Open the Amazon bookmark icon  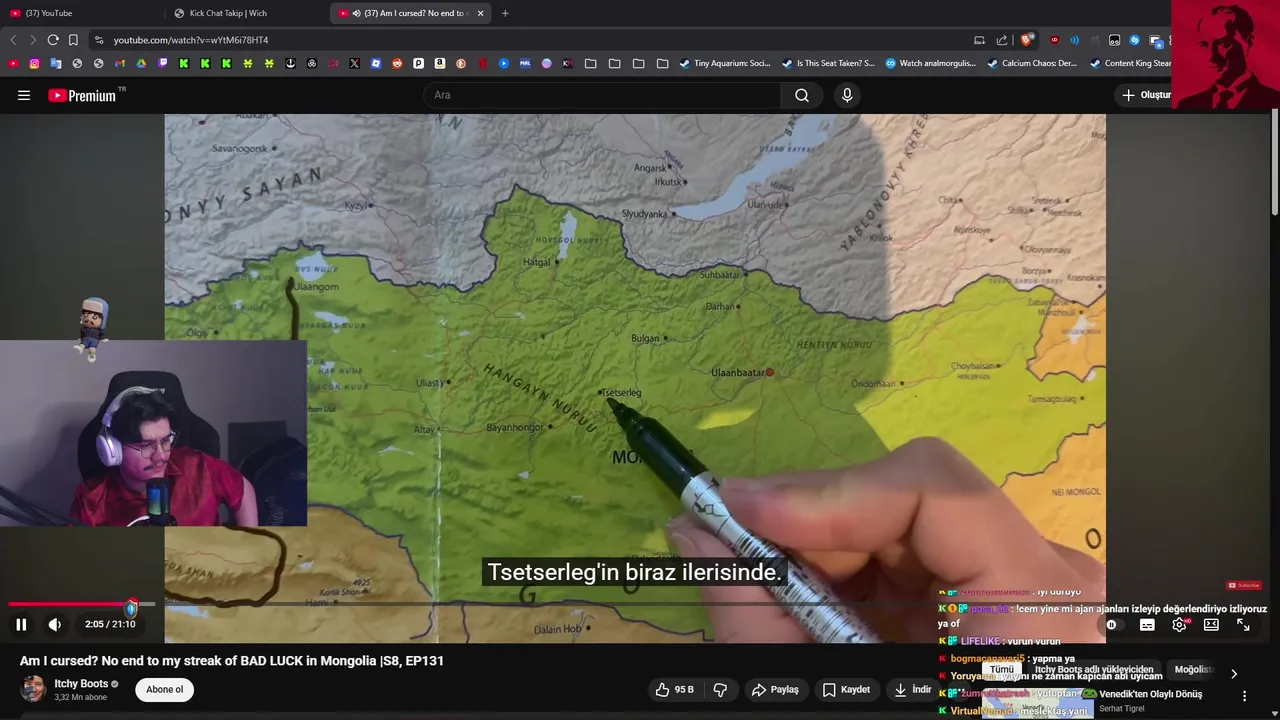click(x=439, y=63)
